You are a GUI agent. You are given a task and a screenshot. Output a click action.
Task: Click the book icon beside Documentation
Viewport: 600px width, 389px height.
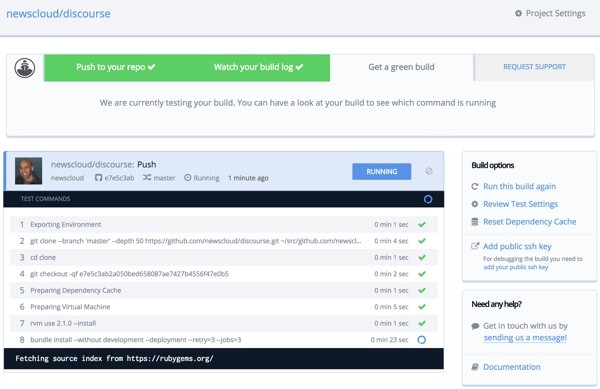point(475,367)
